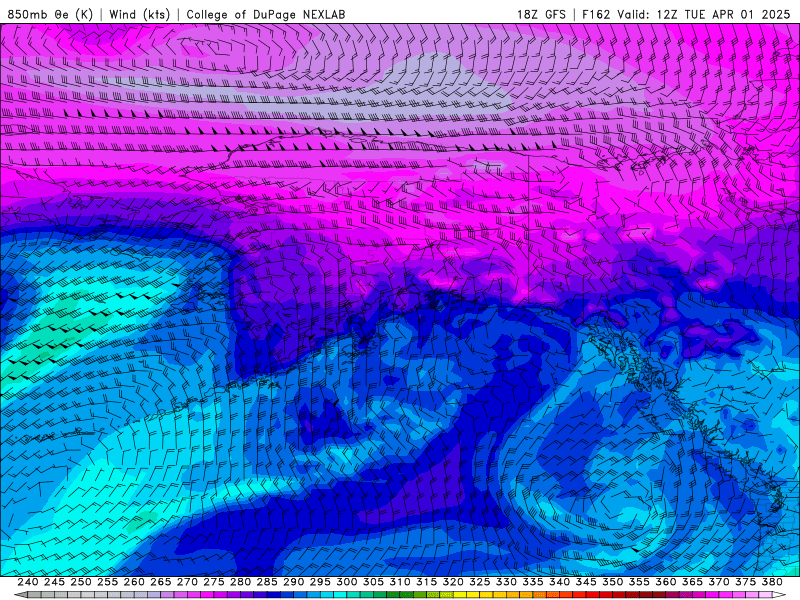Click "College of DuPage NEXLAB" credit text
This screenshot has width=800, height=600.
click(266, 14)
